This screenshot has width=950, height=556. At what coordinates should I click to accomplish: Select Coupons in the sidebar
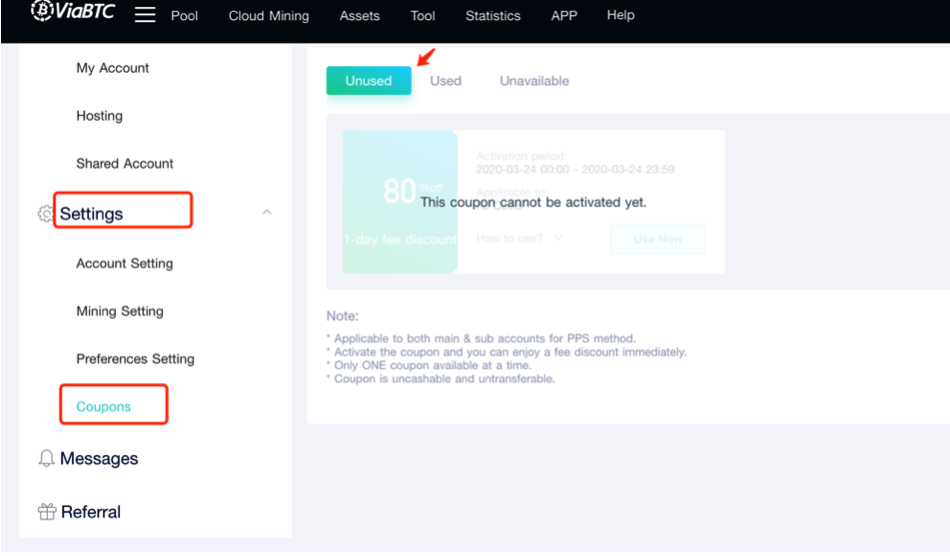[104, 407]
